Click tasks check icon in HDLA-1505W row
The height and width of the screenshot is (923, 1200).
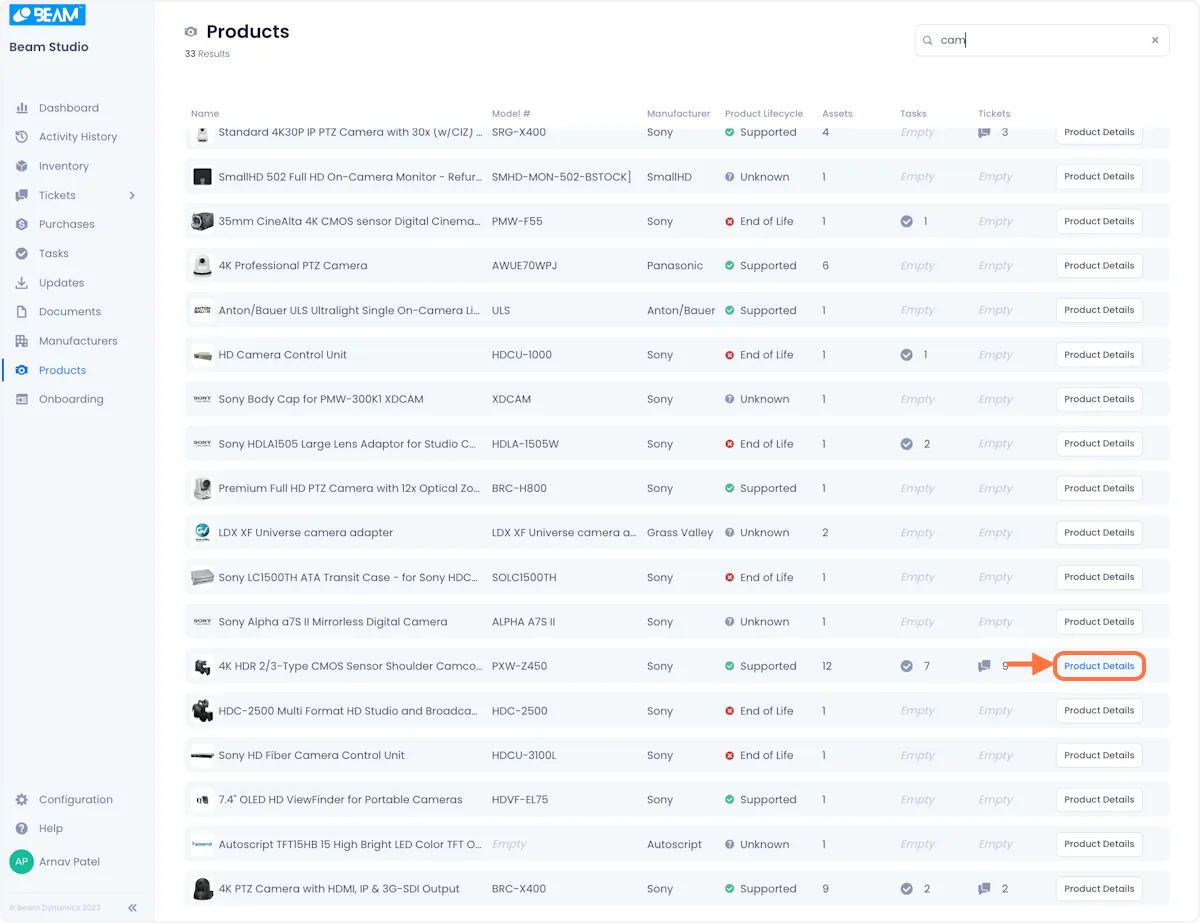coord(906,444)
